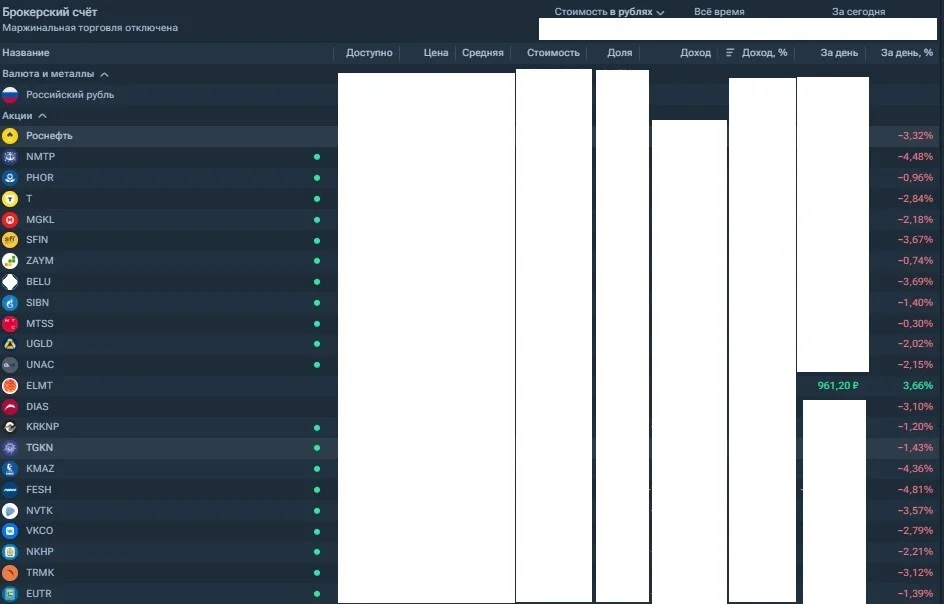This screenshot has width=944, height=604.
Task: Click the FESH ticker logo icon
Action: (x=10, y=490)
